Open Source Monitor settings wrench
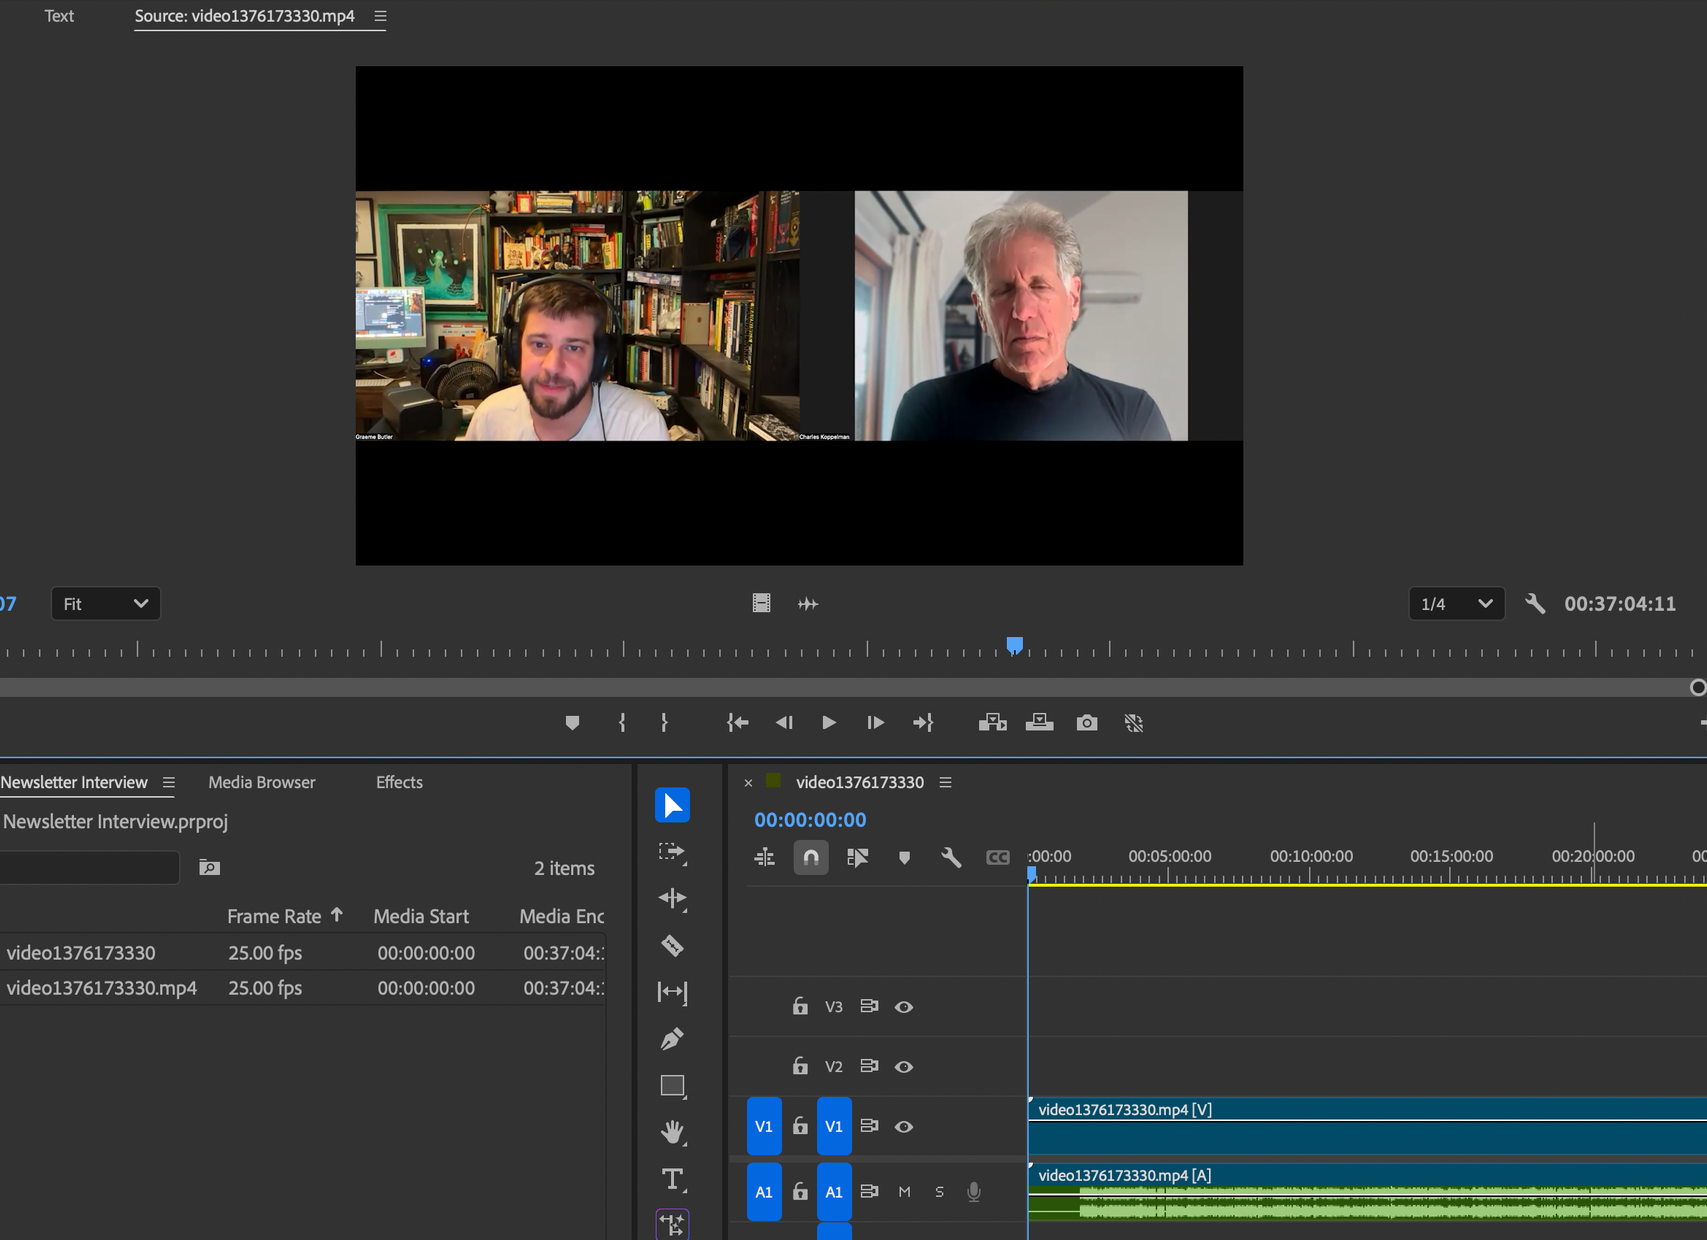 tap(1535, 604)
